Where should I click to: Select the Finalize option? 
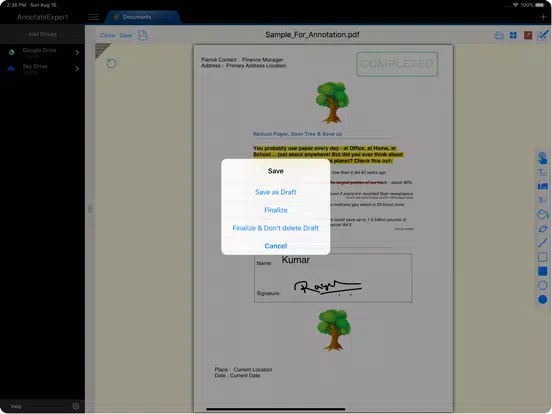tap(276, 210)
